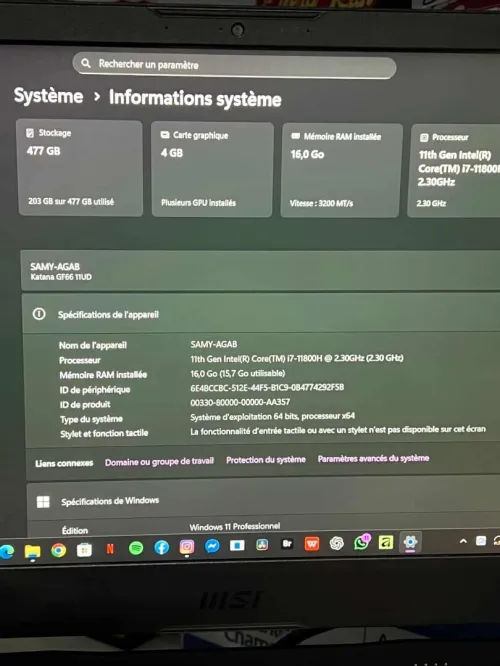Open the Stockage 477 GB card
Viewport: 500px width, 666px height.
click(80, 168)
